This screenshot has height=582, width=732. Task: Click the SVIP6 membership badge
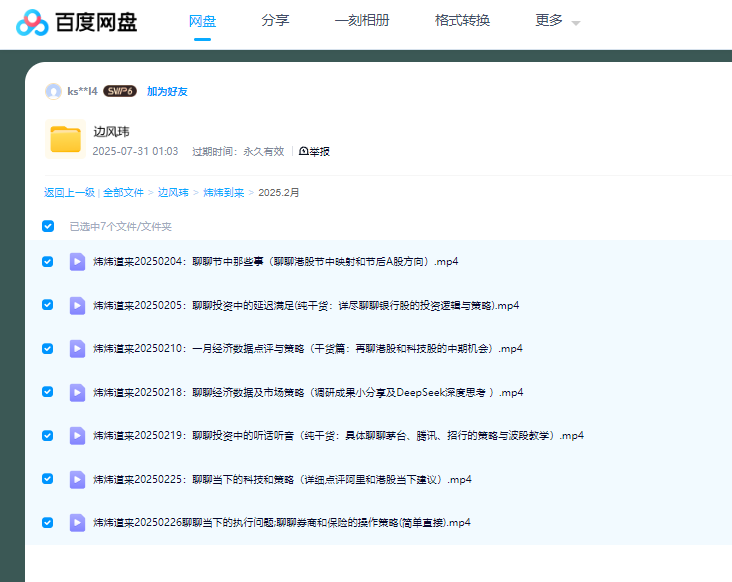pos(120,92)
